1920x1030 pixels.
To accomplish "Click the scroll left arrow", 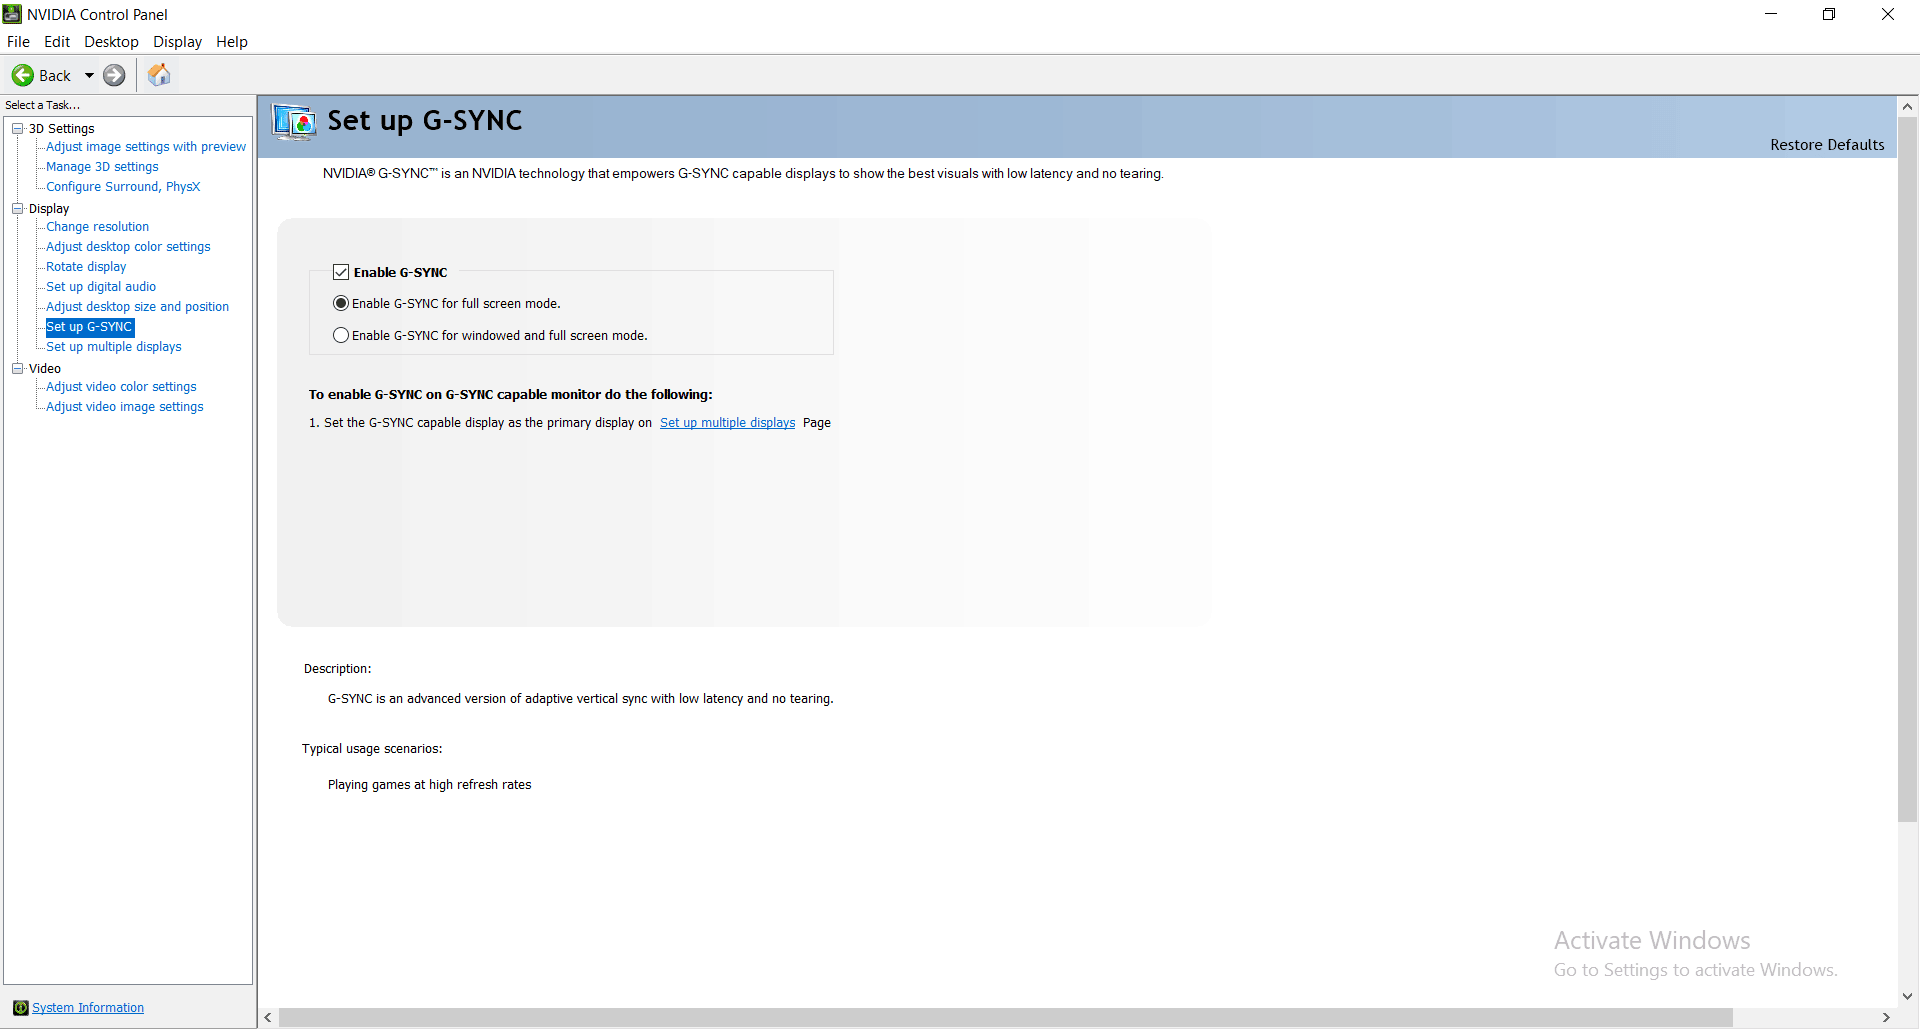I will click(x=268, y=1018).
